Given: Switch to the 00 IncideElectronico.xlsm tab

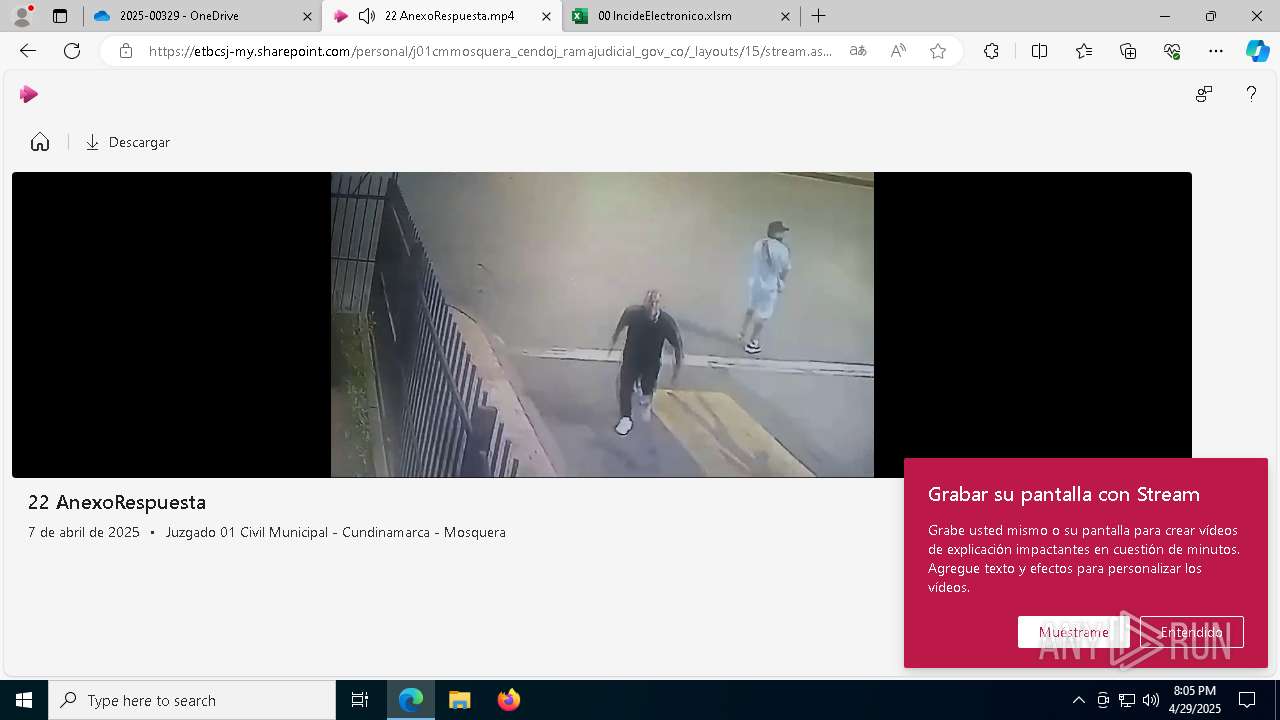Looking at the screenshot, I should 681,16.
